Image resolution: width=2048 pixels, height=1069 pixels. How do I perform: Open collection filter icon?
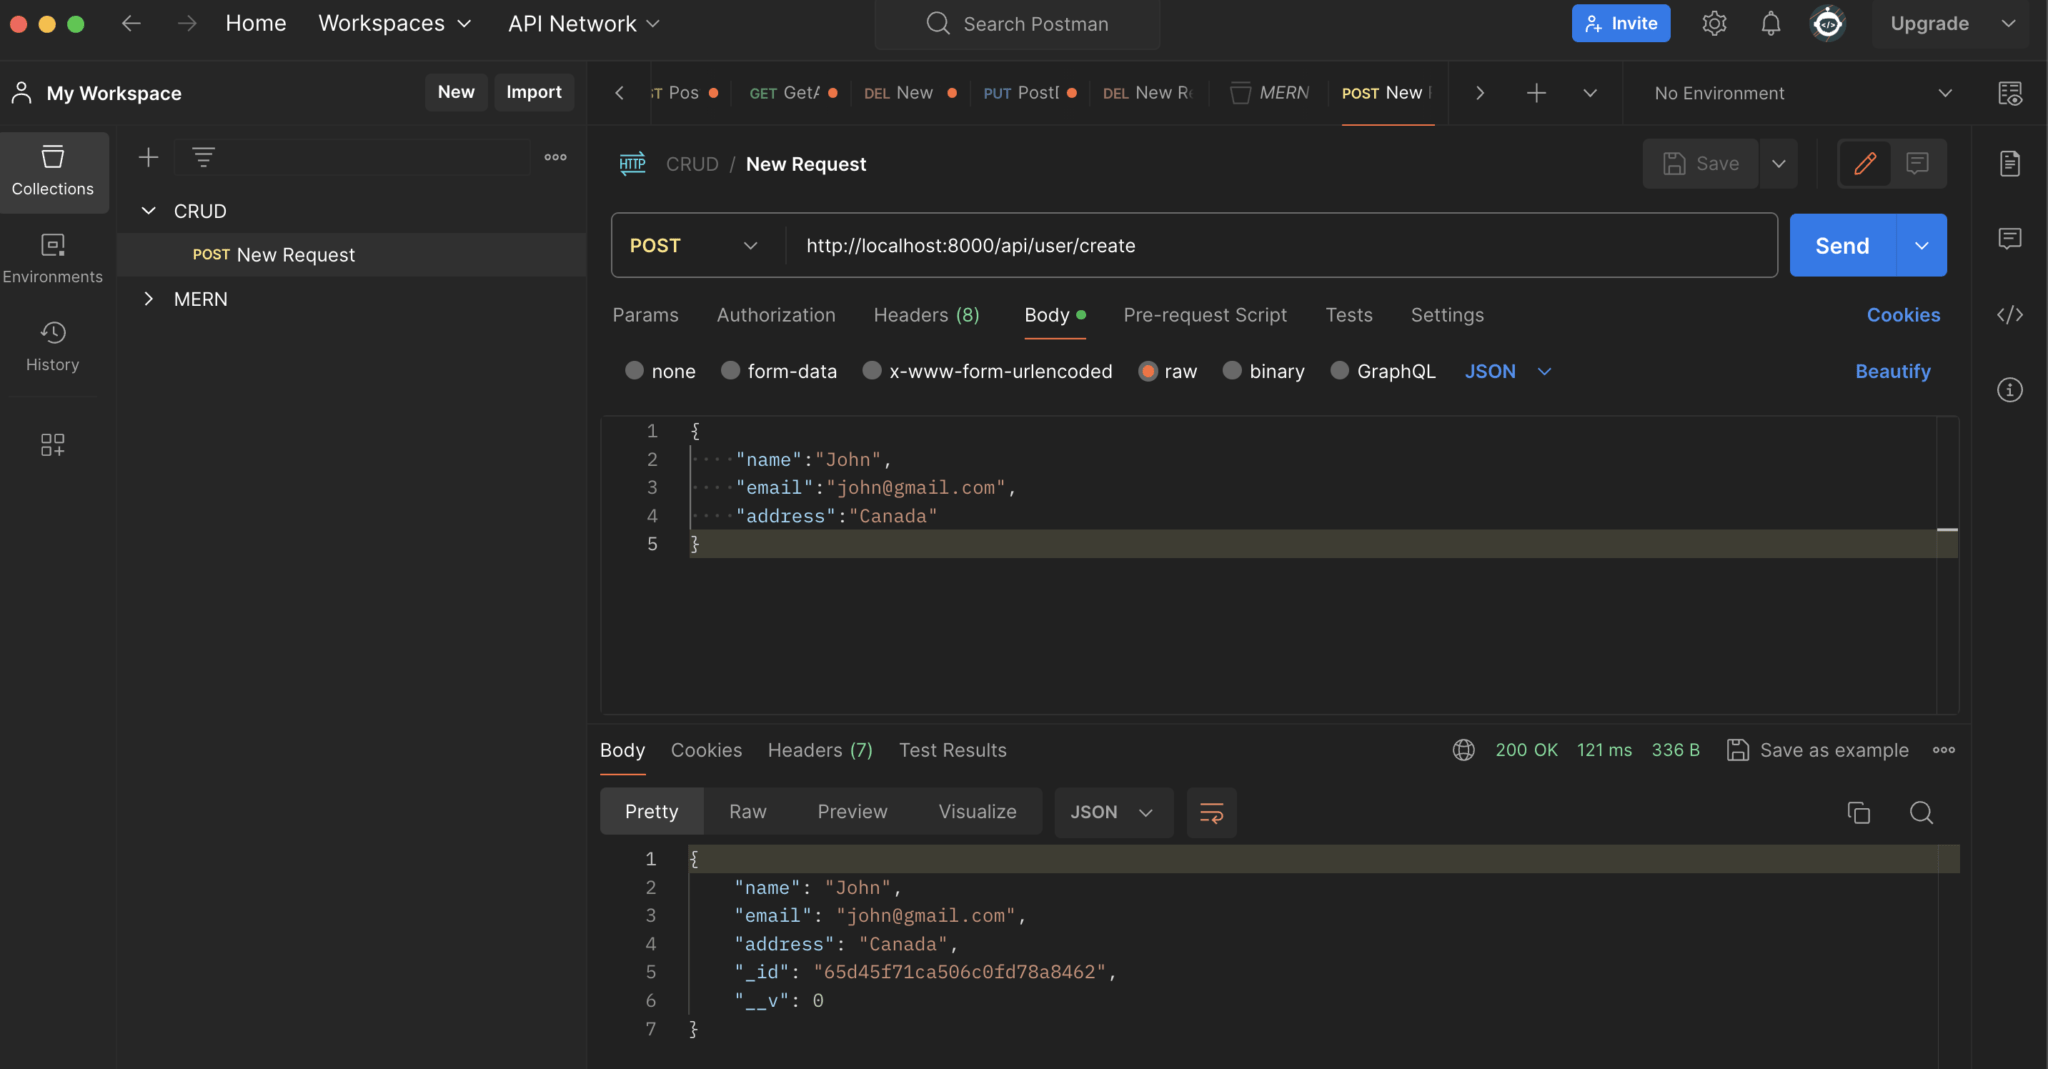[203, 157]
